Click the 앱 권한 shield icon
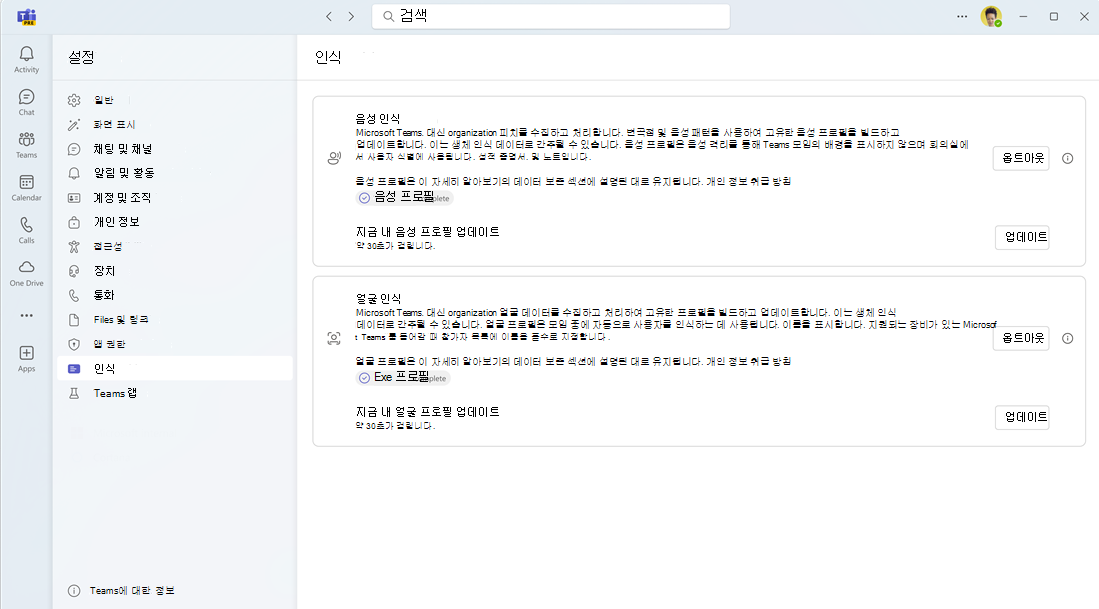 coord(74,344)
